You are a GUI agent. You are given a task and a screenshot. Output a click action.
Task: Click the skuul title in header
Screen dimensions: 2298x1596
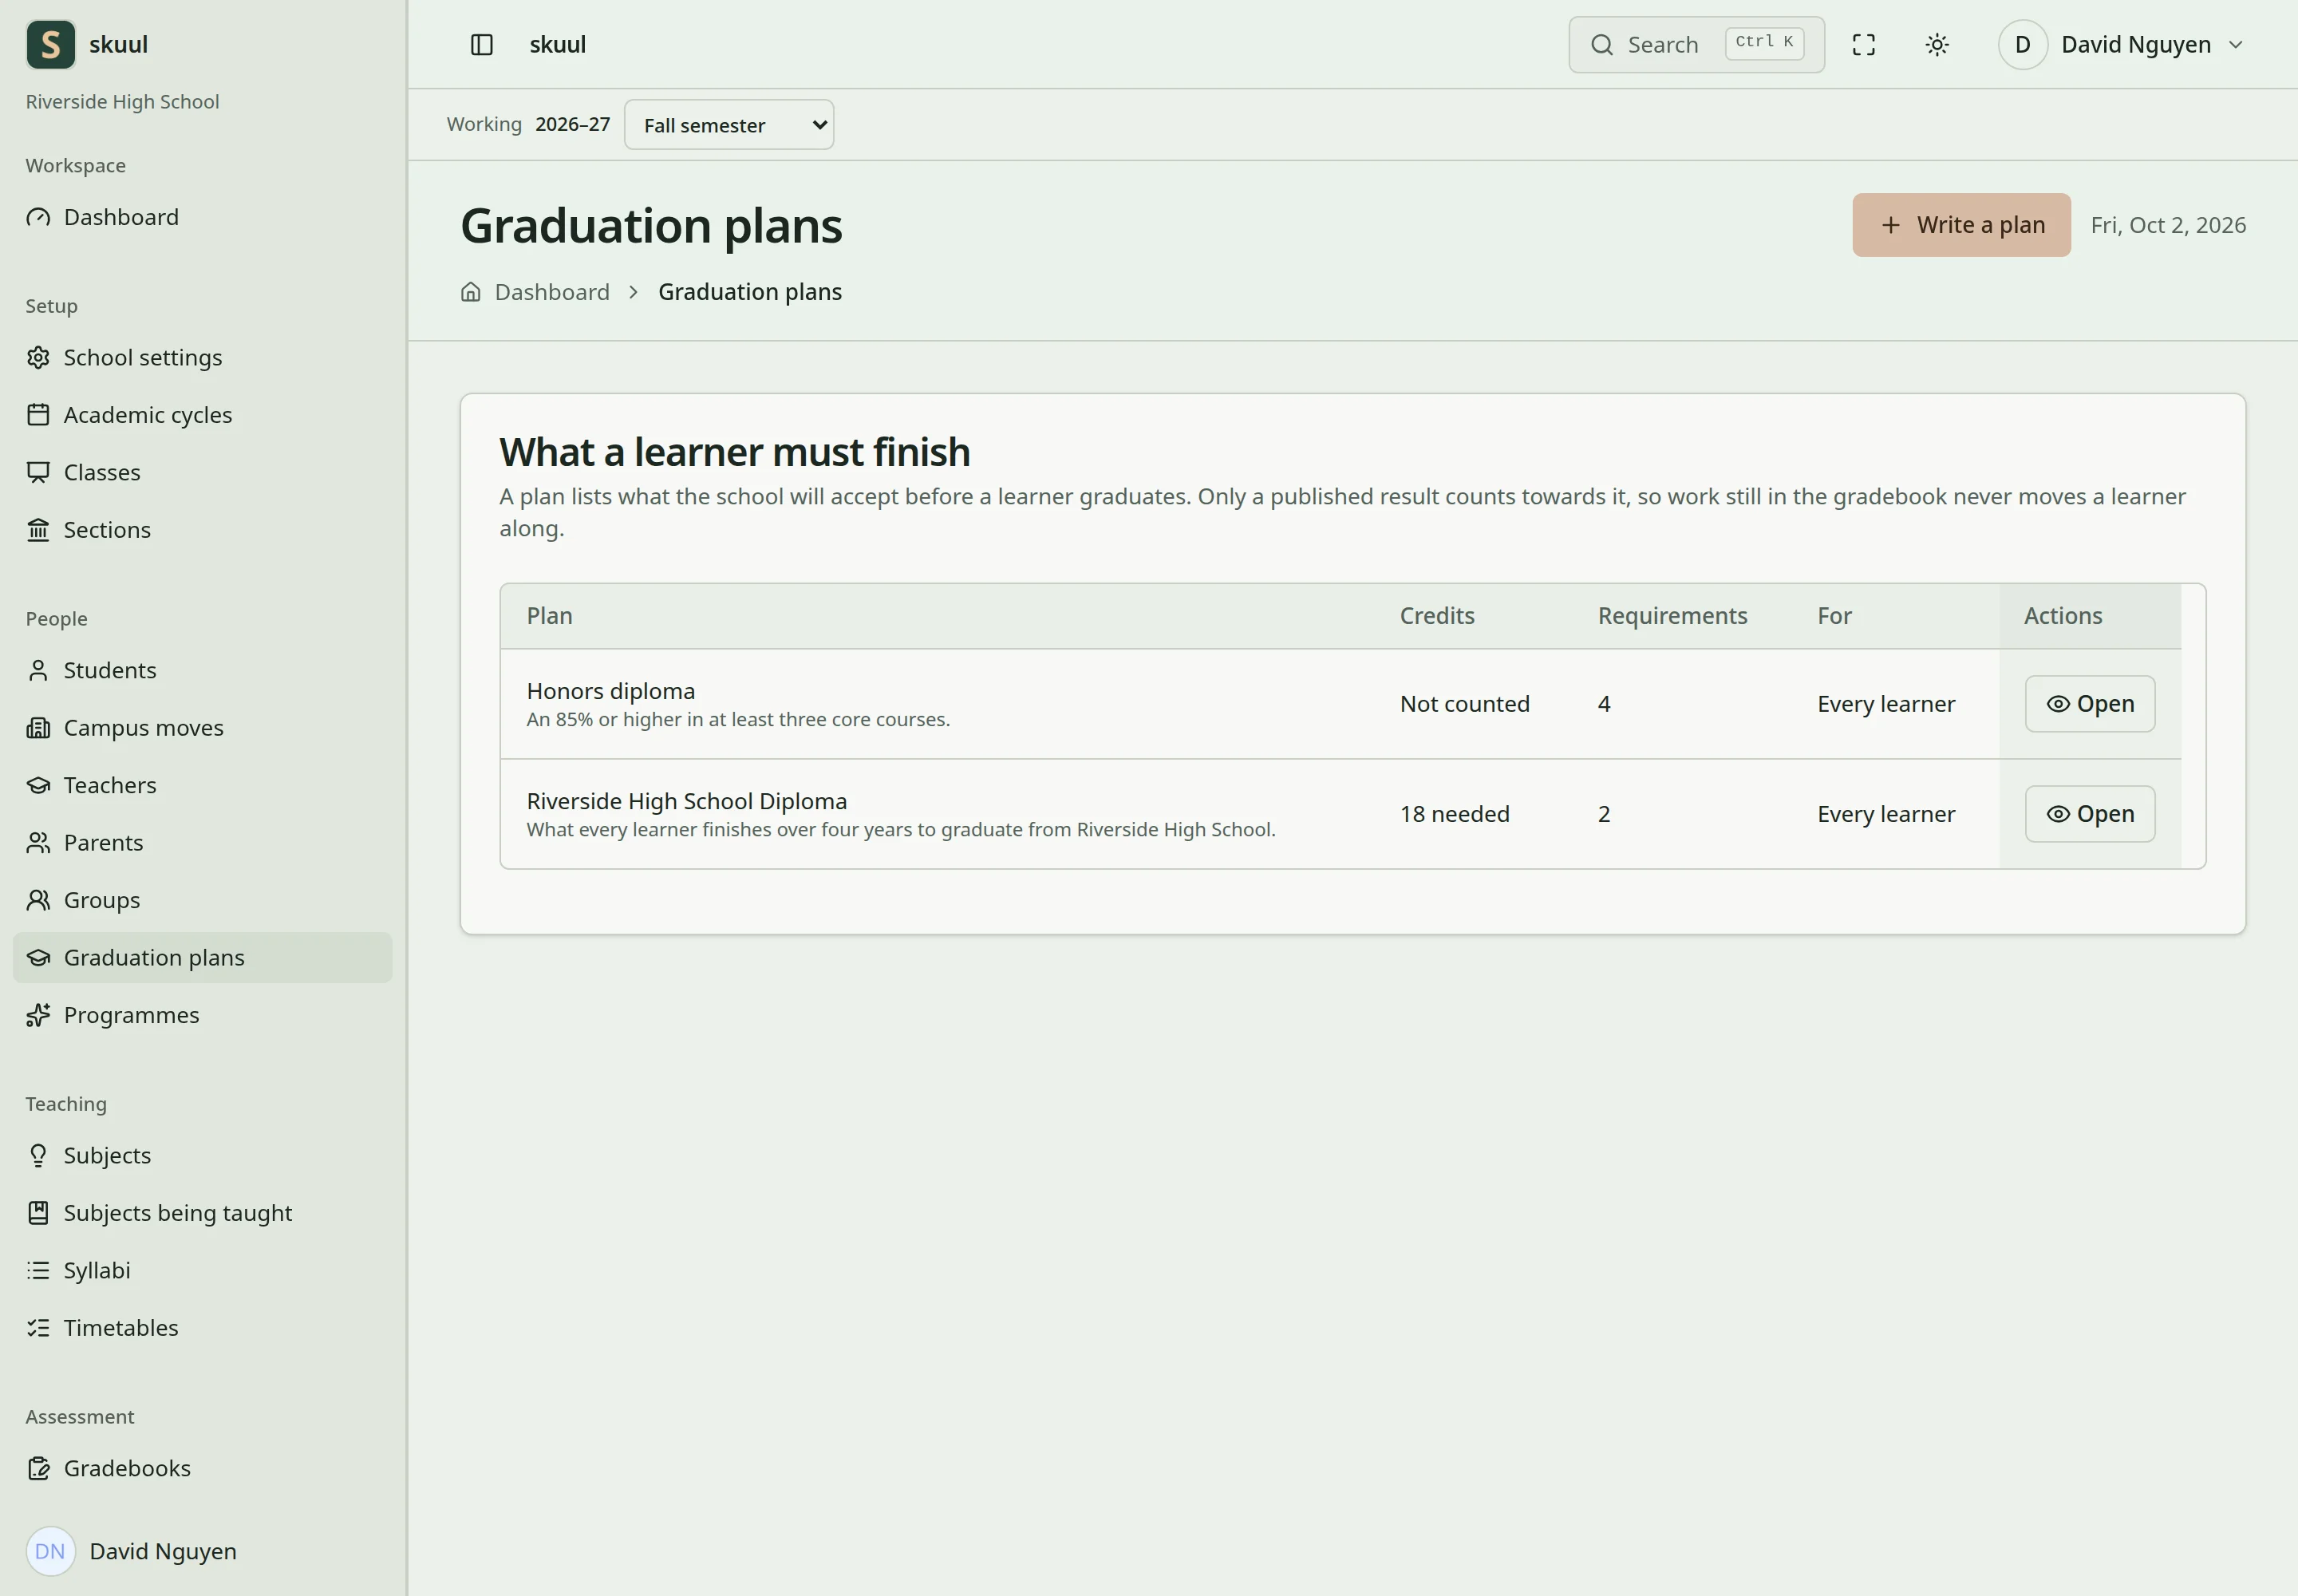(x=558, y=45)
